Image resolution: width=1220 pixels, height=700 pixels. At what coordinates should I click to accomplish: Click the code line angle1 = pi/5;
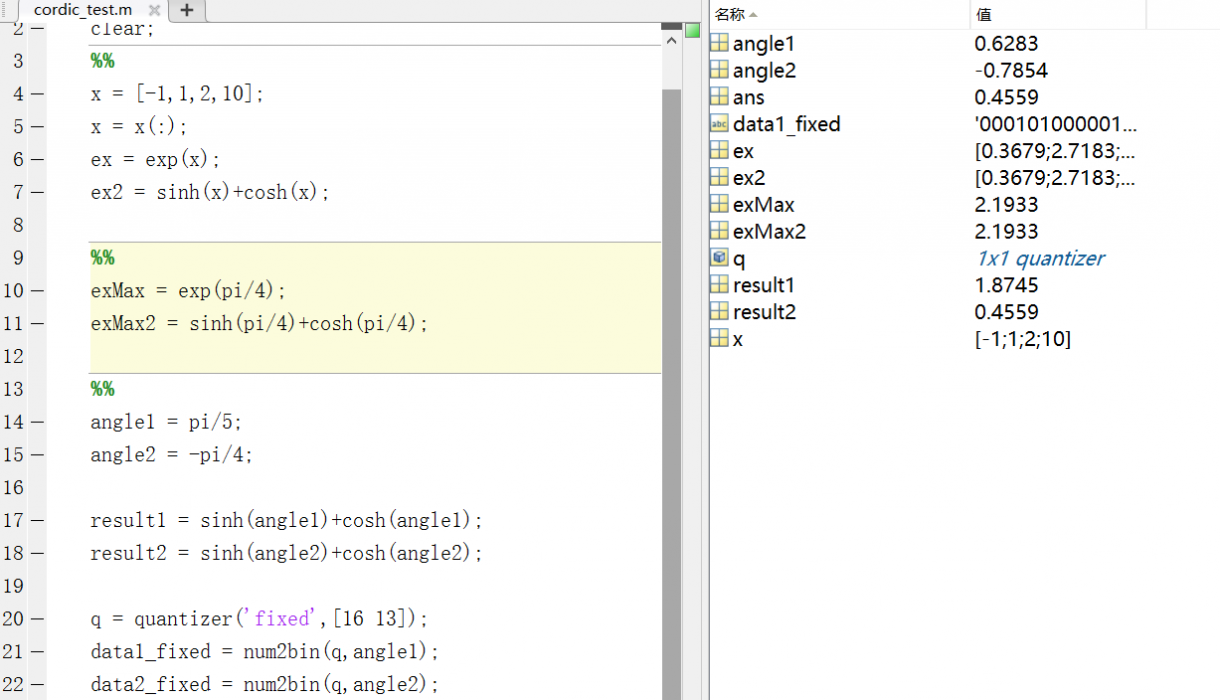coord(166,422)
